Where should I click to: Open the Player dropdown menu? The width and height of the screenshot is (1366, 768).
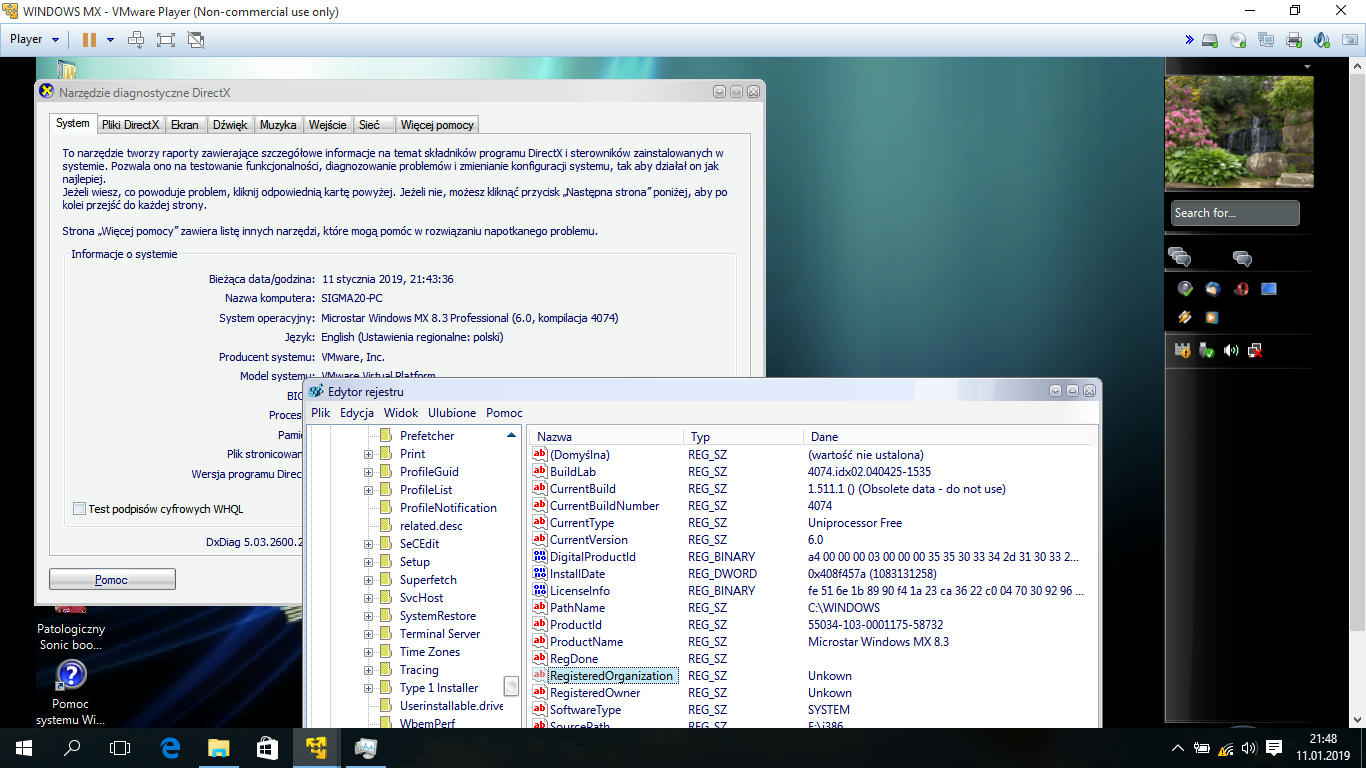coord(34,40)
